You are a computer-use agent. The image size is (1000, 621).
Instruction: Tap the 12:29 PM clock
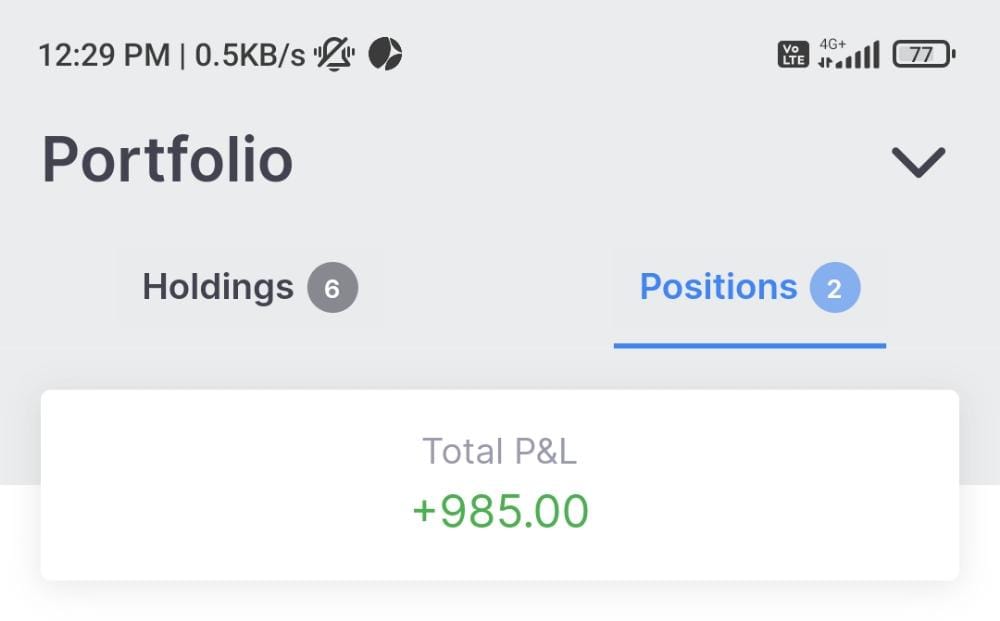[x=104, y=54]
